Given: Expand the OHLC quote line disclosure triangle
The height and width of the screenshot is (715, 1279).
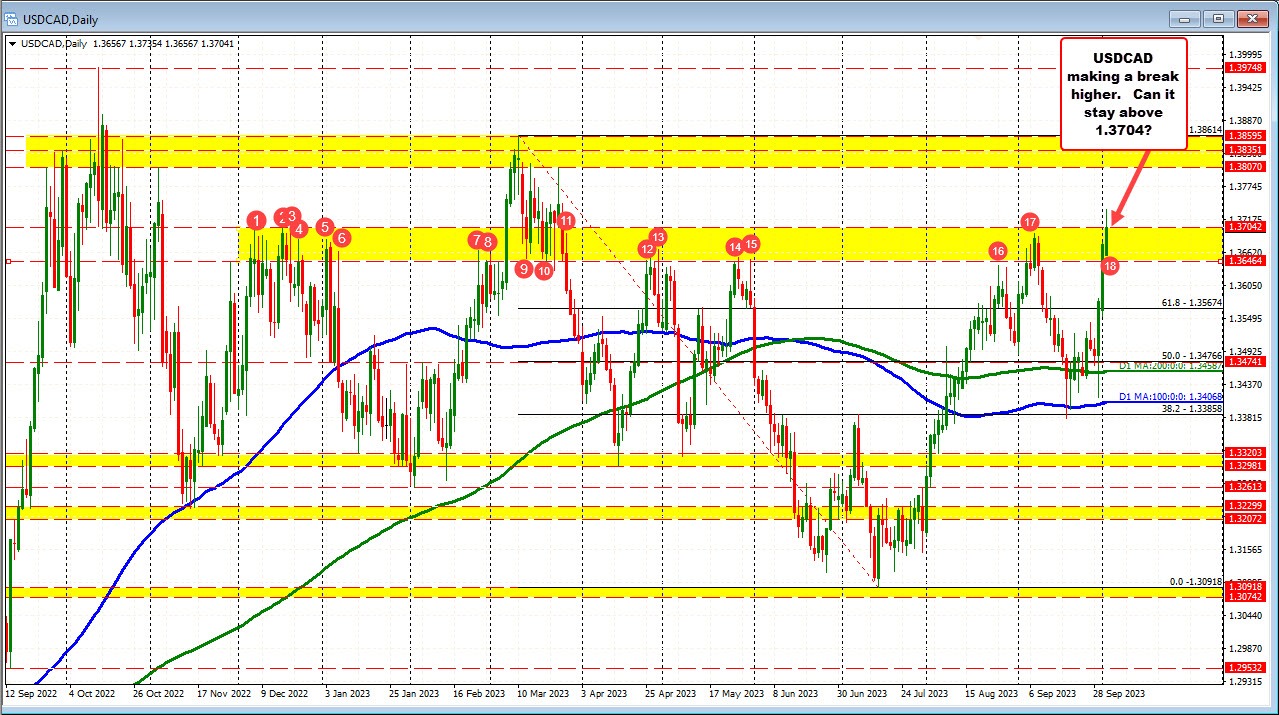Looking at the screenshot, I should [10, 43].
